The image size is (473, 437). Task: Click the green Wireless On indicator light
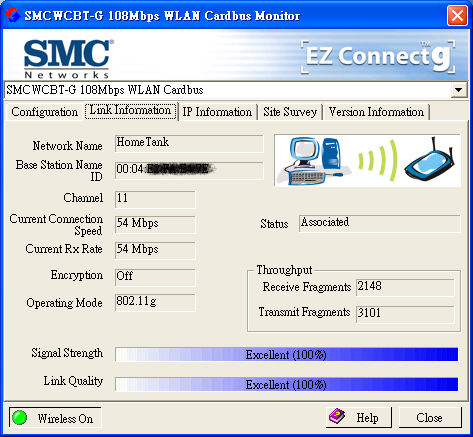(x=20, y=417)
